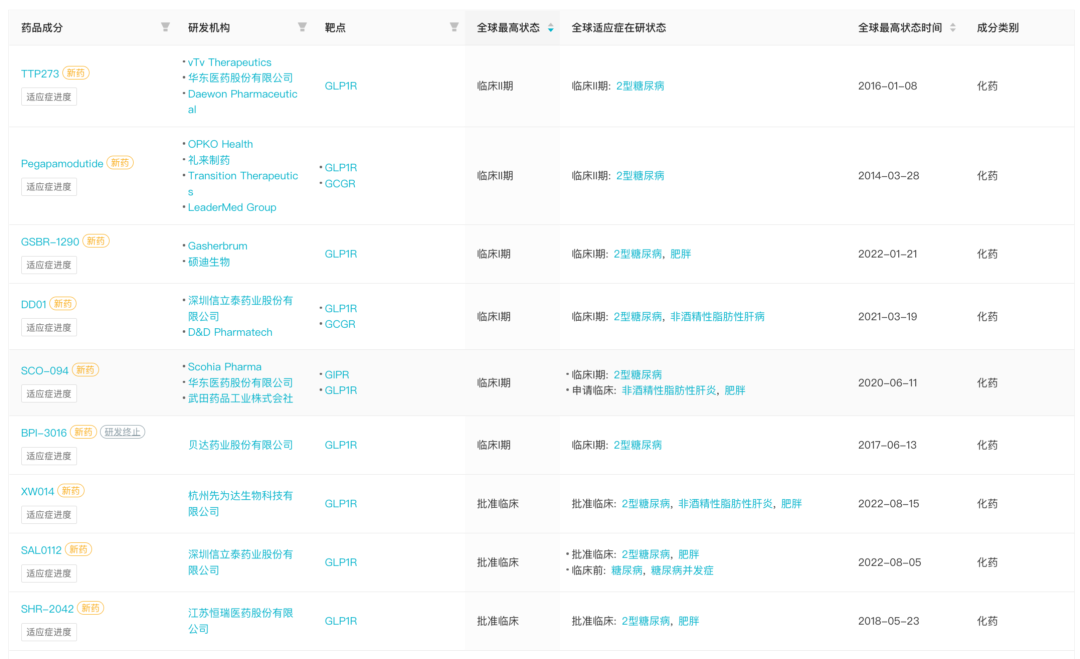Sort by 全球最高状态 column arrows

click(x=550, y=28)
